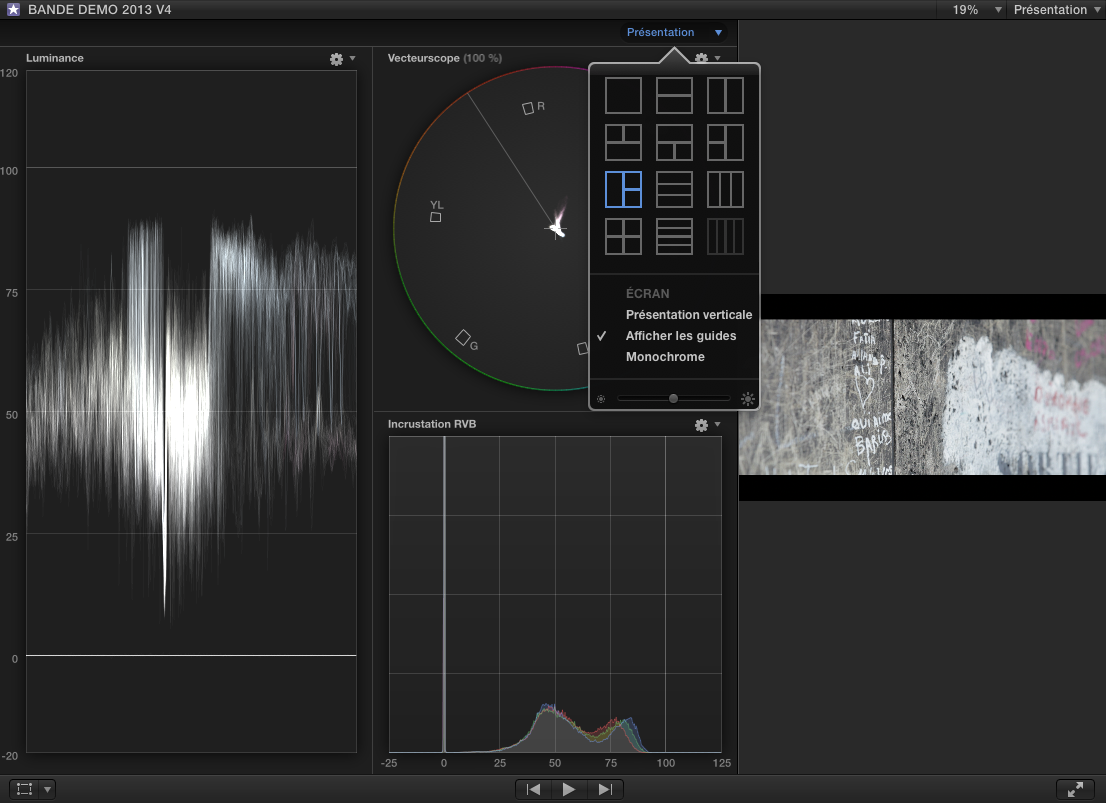Jump to next edit with skip-forward button
Viewport: 1106px width, 803px height.
605,789
